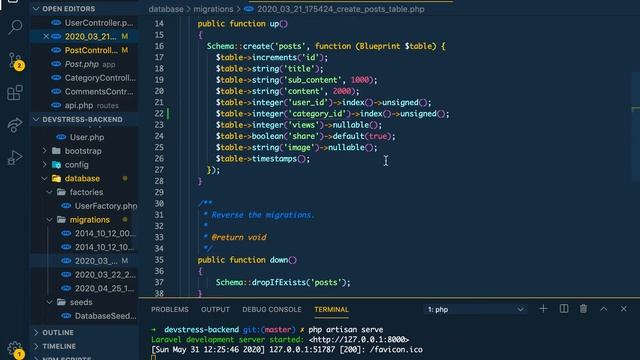Open CategoryControll... in open editors

(x=84, y=78)
